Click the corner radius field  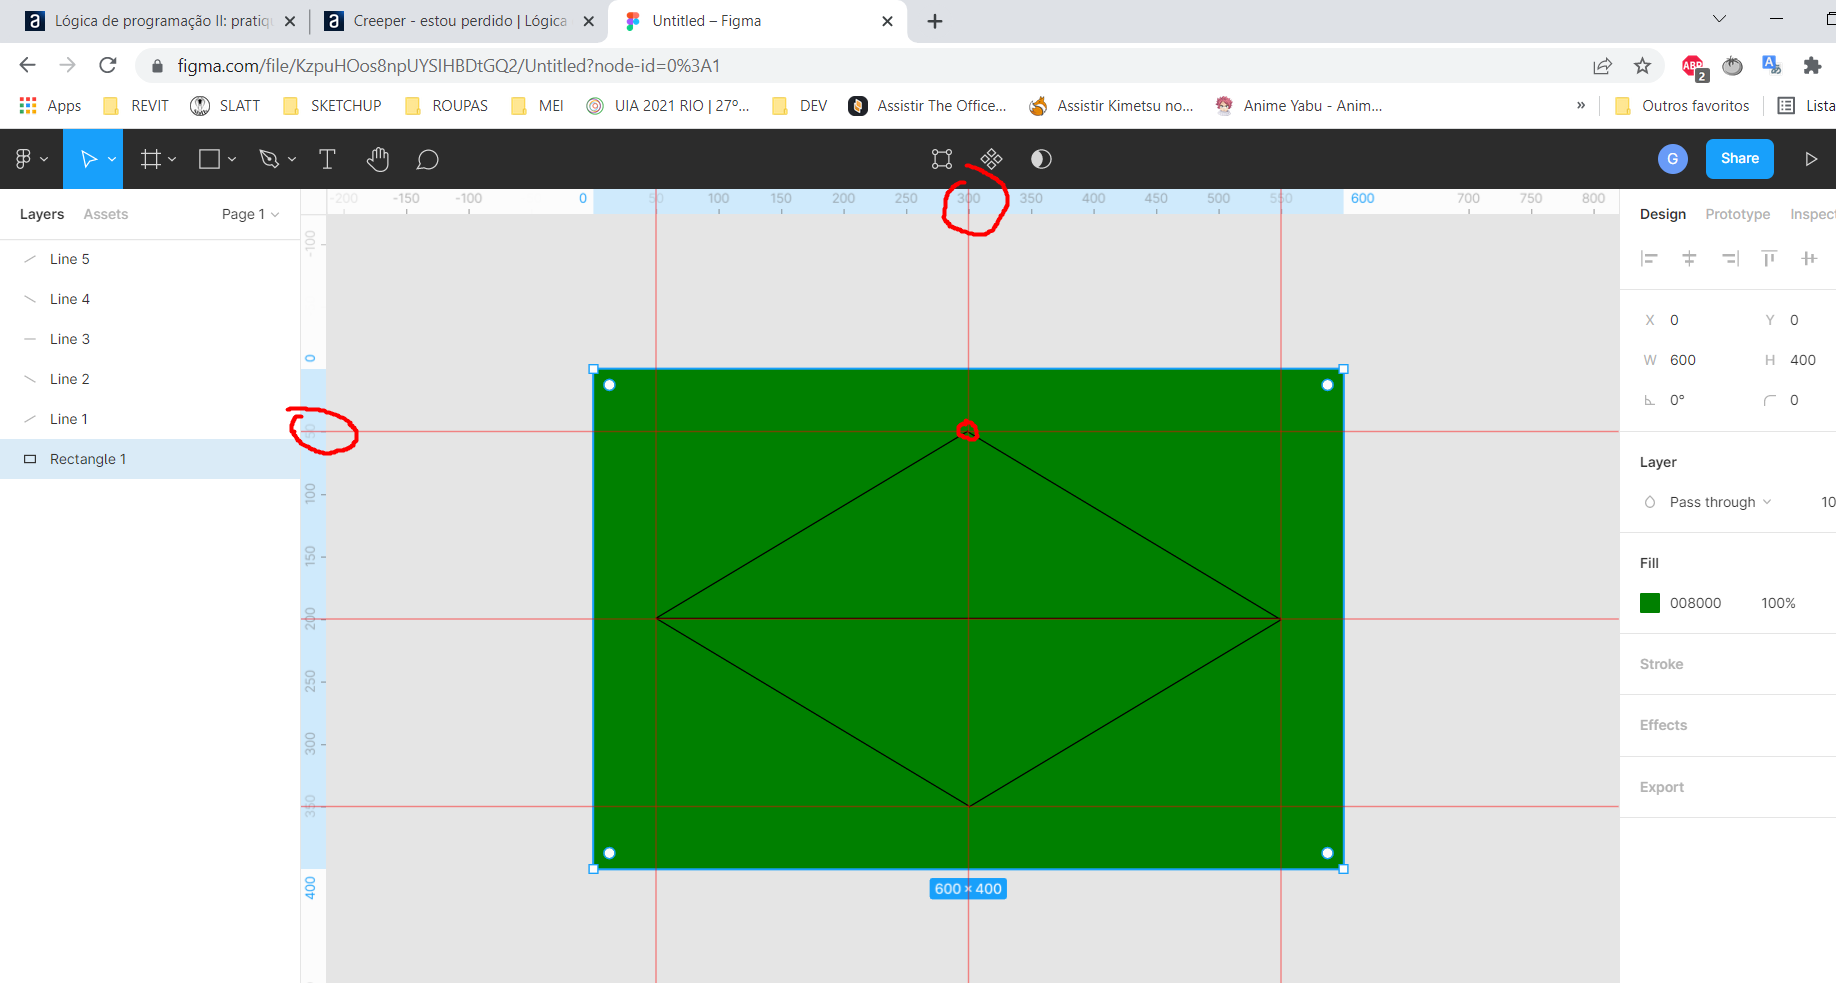point(1795,400)
